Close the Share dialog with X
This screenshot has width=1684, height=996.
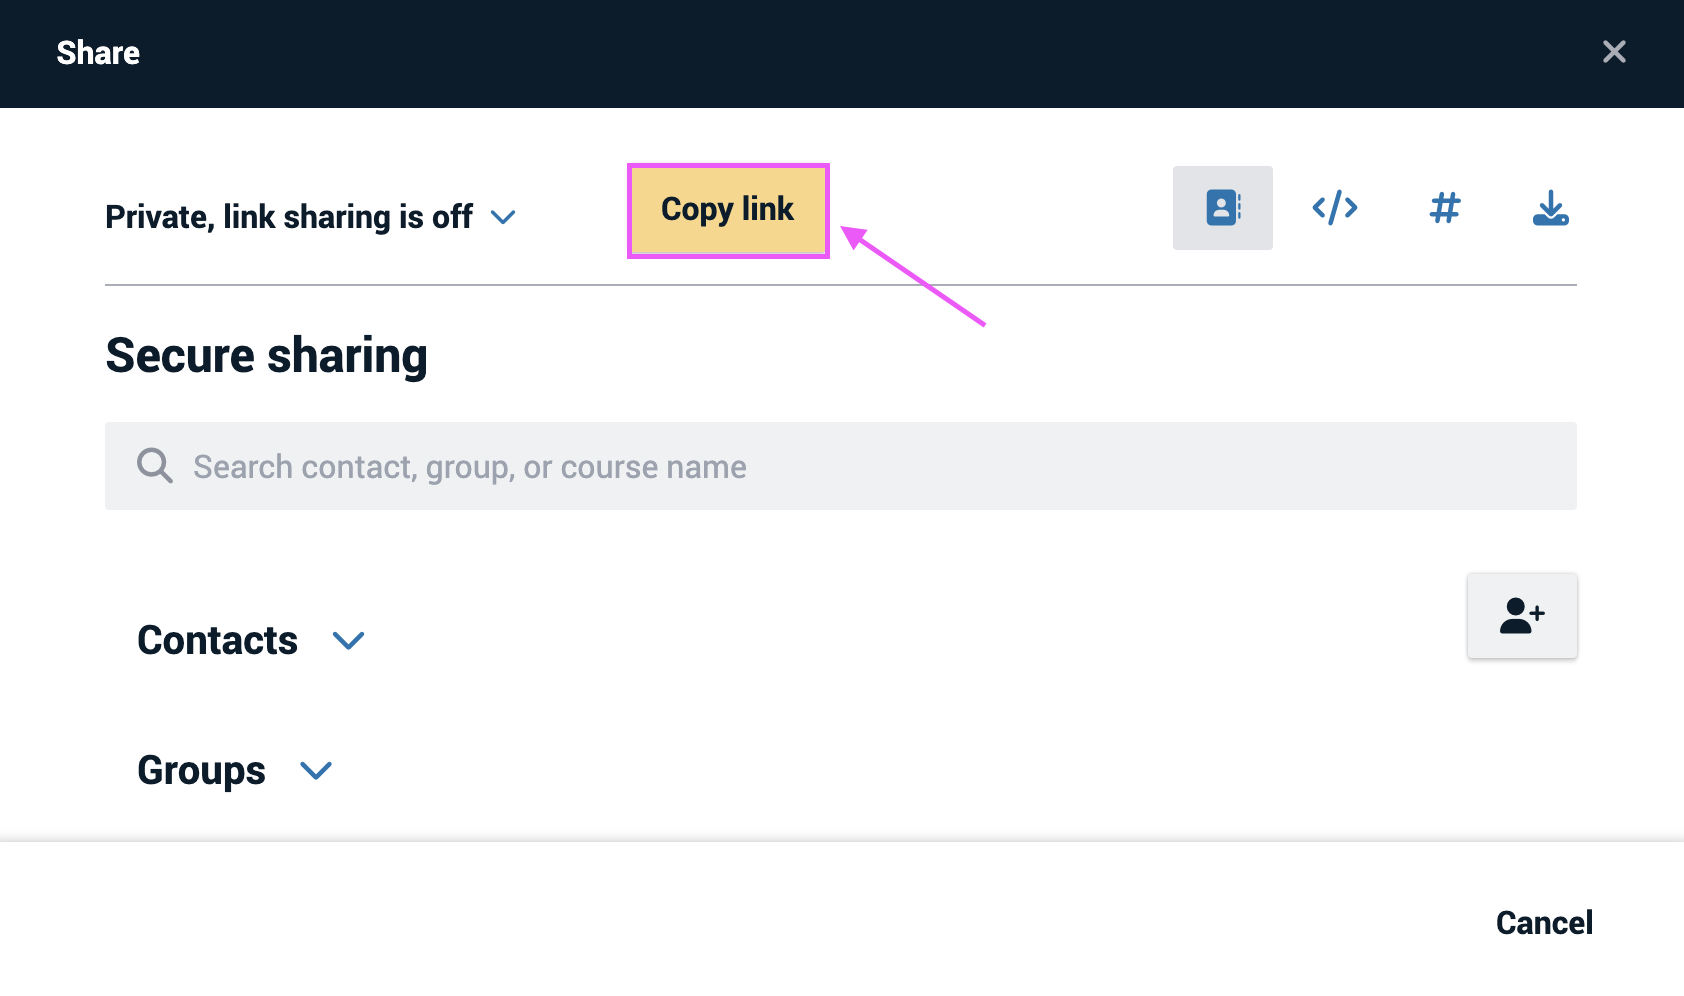point(1614,52)
